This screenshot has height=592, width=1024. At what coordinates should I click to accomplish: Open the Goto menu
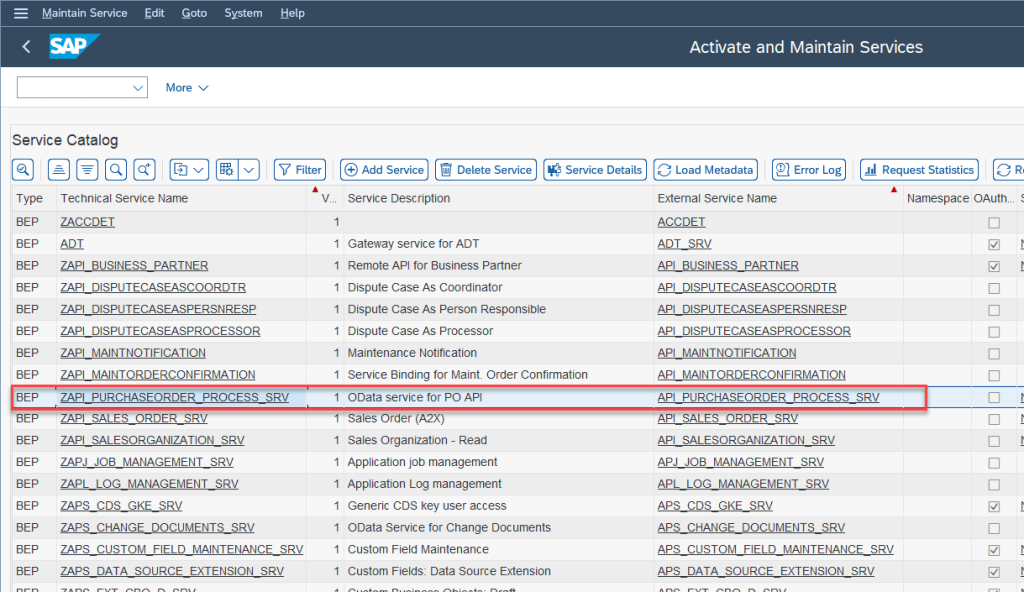point(194,13)
